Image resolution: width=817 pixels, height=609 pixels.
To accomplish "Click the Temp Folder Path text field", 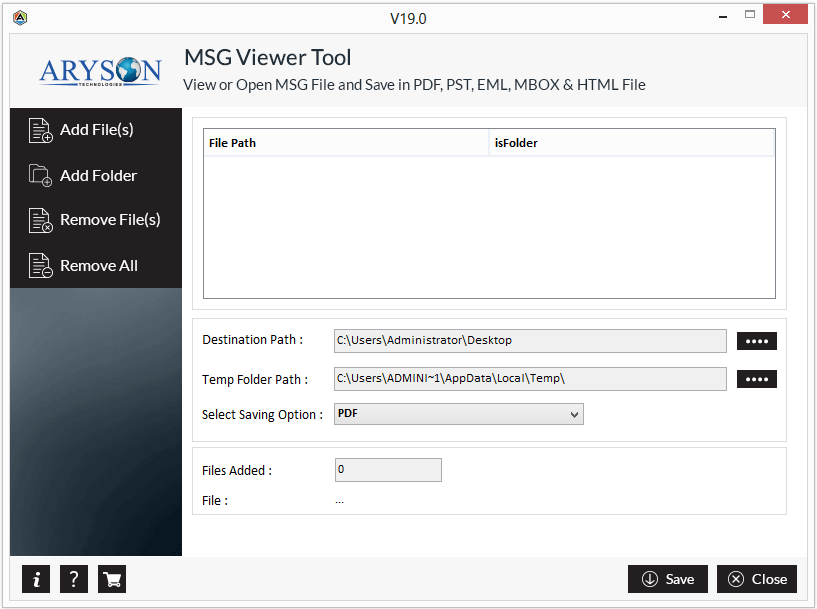I will click(x=530, y=379).
